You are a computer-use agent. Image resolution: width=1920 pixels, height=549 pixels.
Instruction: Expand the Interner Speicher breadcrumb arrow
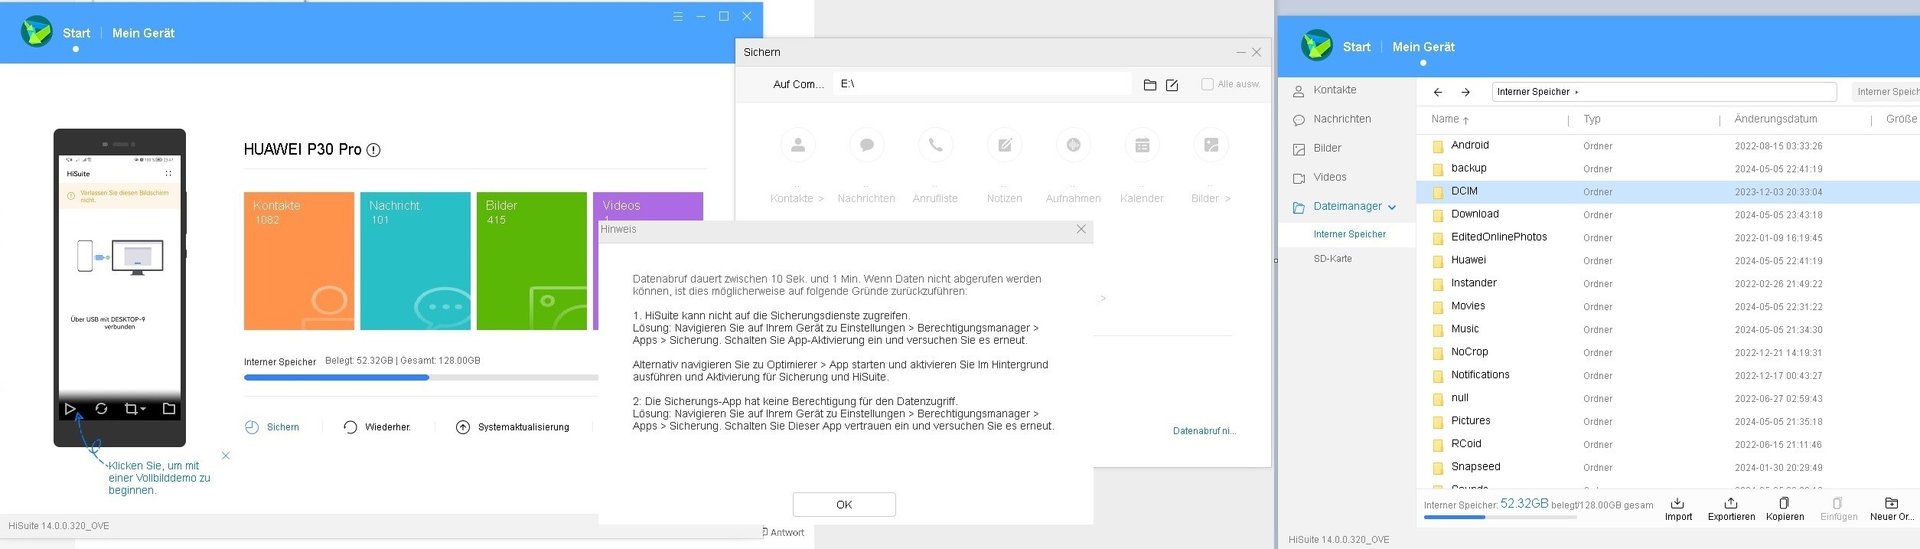pyautogui.click(x=1577, y=92)
